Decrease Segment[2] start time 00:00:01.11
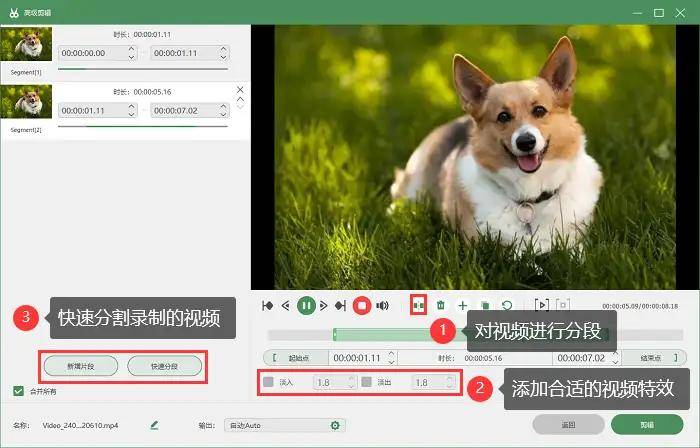The width and height of the screenshot is (700, 448). [x=131, y=114]
